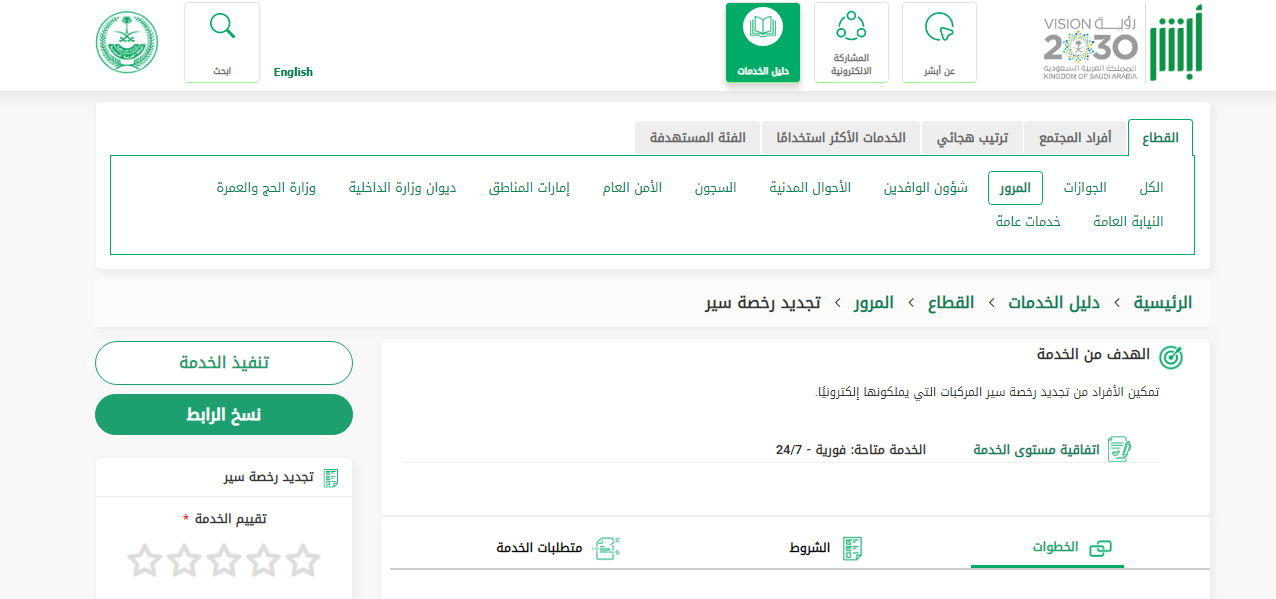Switch language to English
The width and height of the screenshot is (1276, 599).
click(293, 72)
